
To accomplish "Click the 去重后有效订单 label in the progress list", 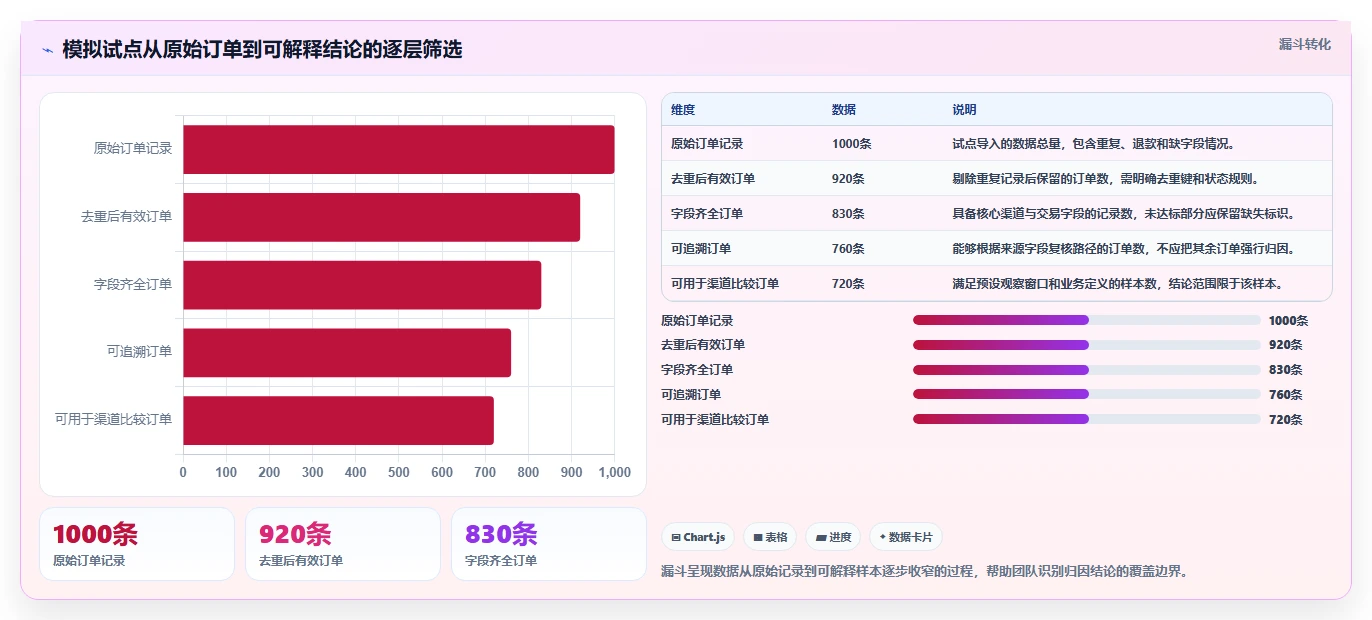I will (x=703, y=345).
